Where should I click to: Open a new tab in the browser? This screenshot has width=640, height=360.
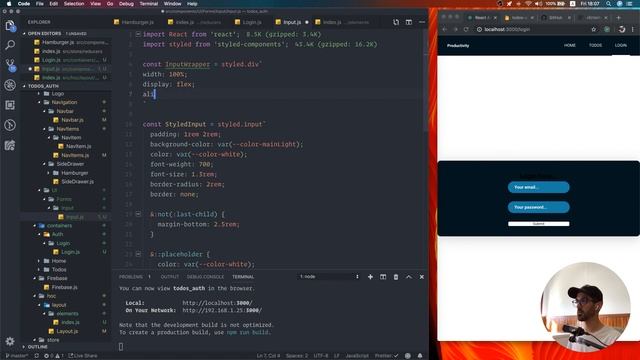point(618,18)
